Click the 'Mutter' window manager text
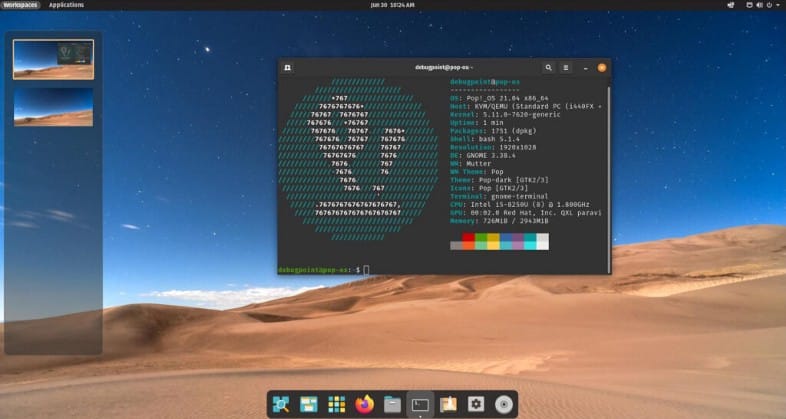The width and height of the screenshot is (786, 419). point(479,163)
